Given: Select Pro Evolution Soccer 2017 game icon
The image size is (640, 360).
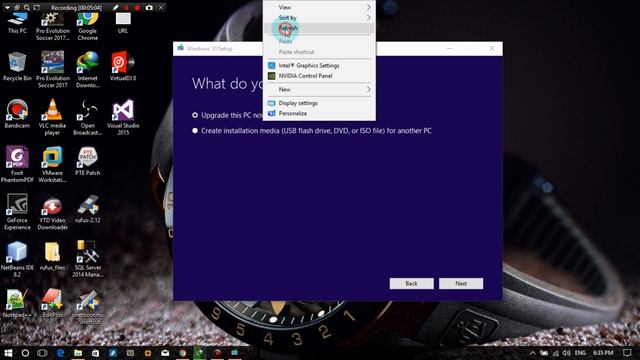Looking at the screenshot, I should pos(52,69).
